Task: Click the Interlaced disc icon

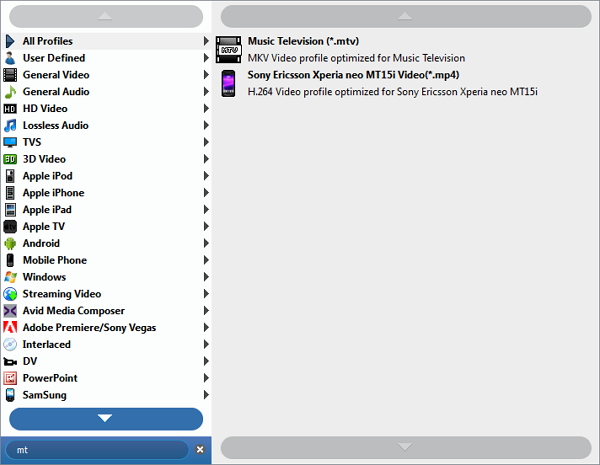Action: [10, 344]
